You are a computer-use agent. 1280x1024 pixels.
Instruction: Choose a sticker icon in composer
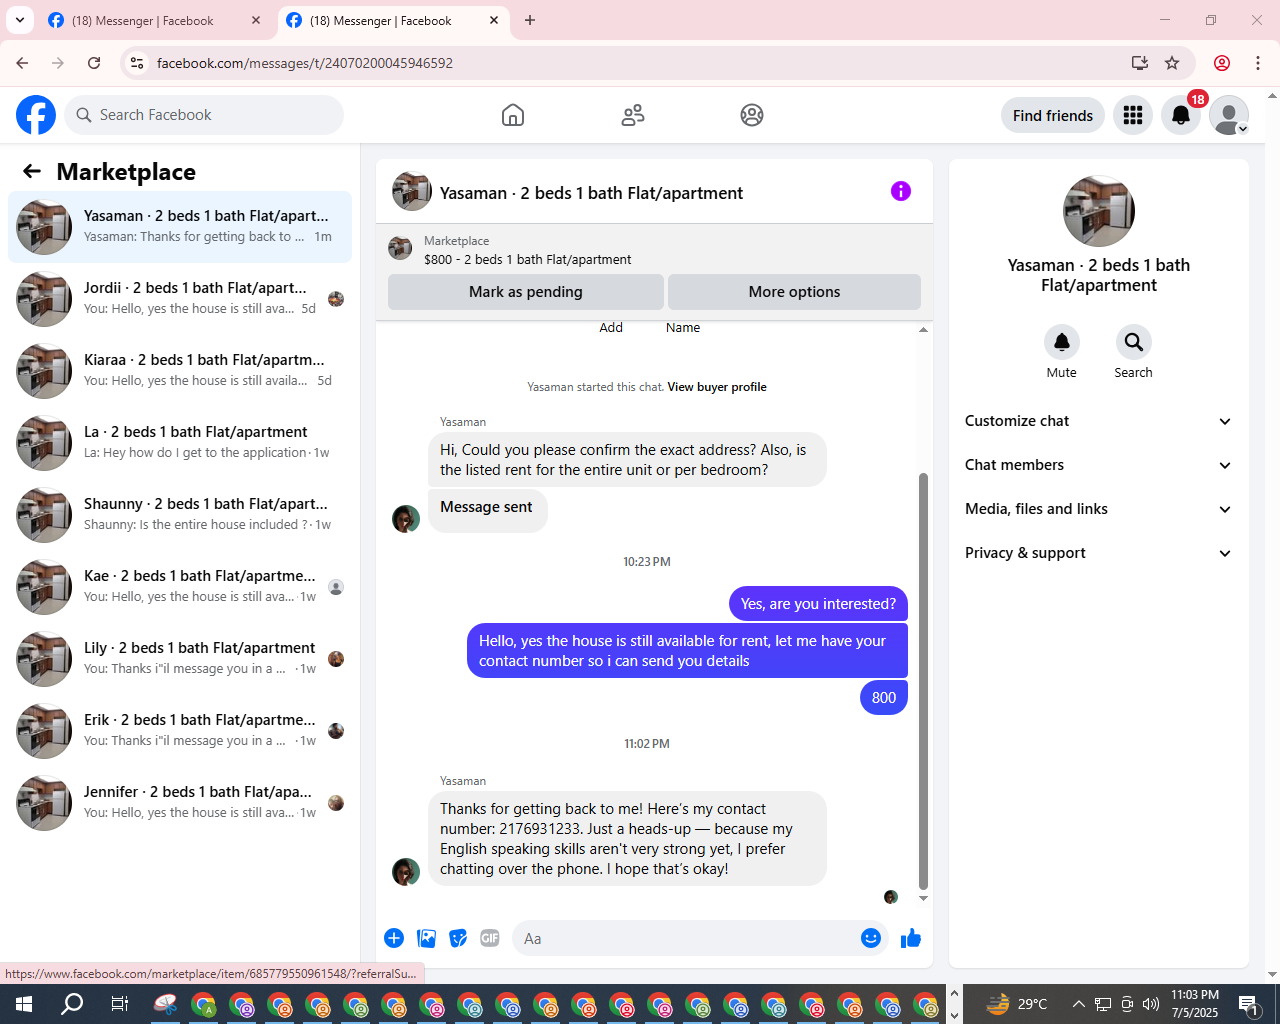pyautogui.click(x=459, y=938)
